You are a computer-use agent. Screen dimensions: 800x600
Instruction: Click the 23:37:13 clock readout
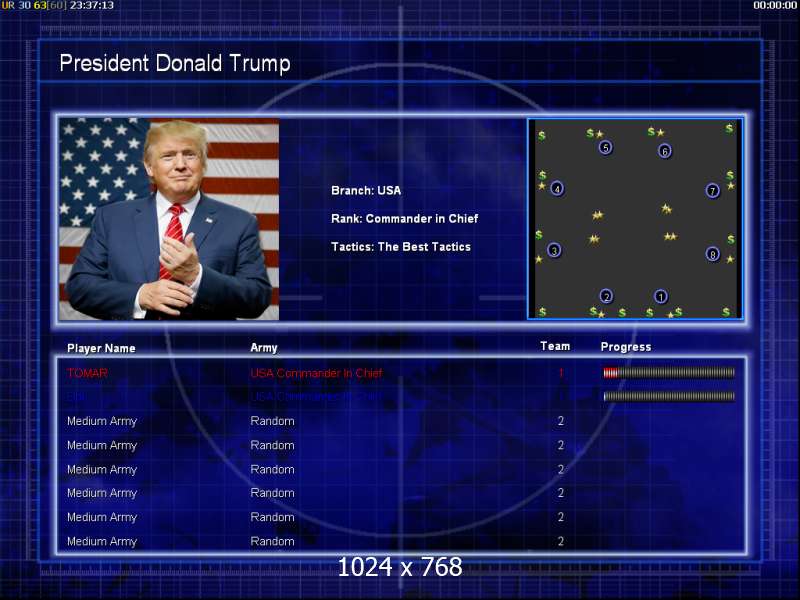[92, 5]
